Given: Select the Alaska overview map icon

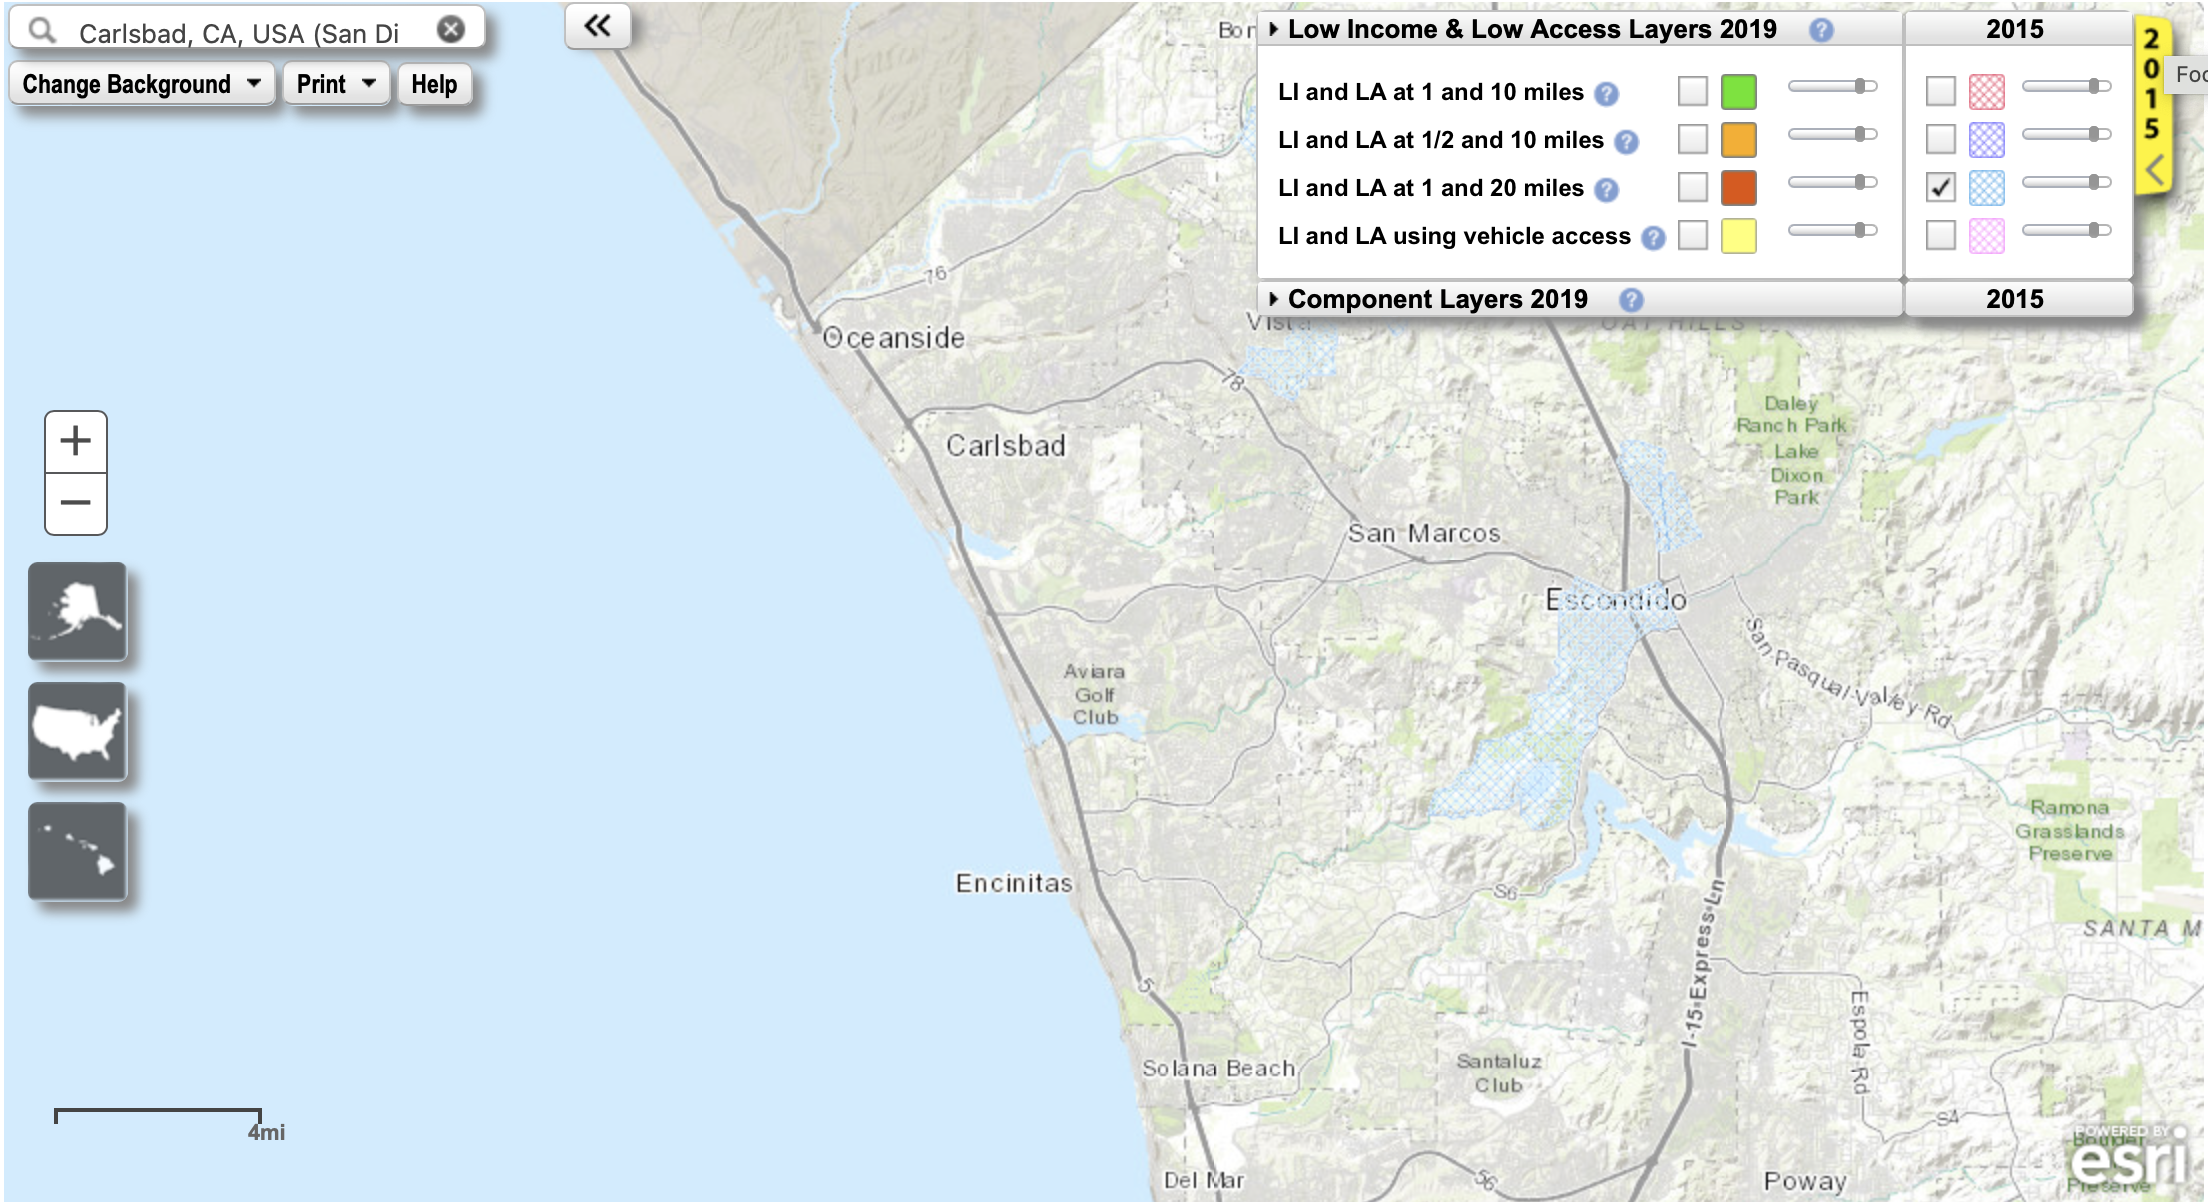Looking at the screenshot, I should pos(79,612).
